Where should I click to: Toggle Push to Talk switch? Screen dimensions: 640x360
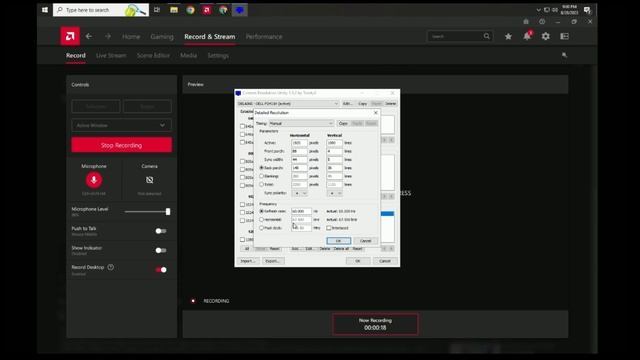(x=161, y=231)
